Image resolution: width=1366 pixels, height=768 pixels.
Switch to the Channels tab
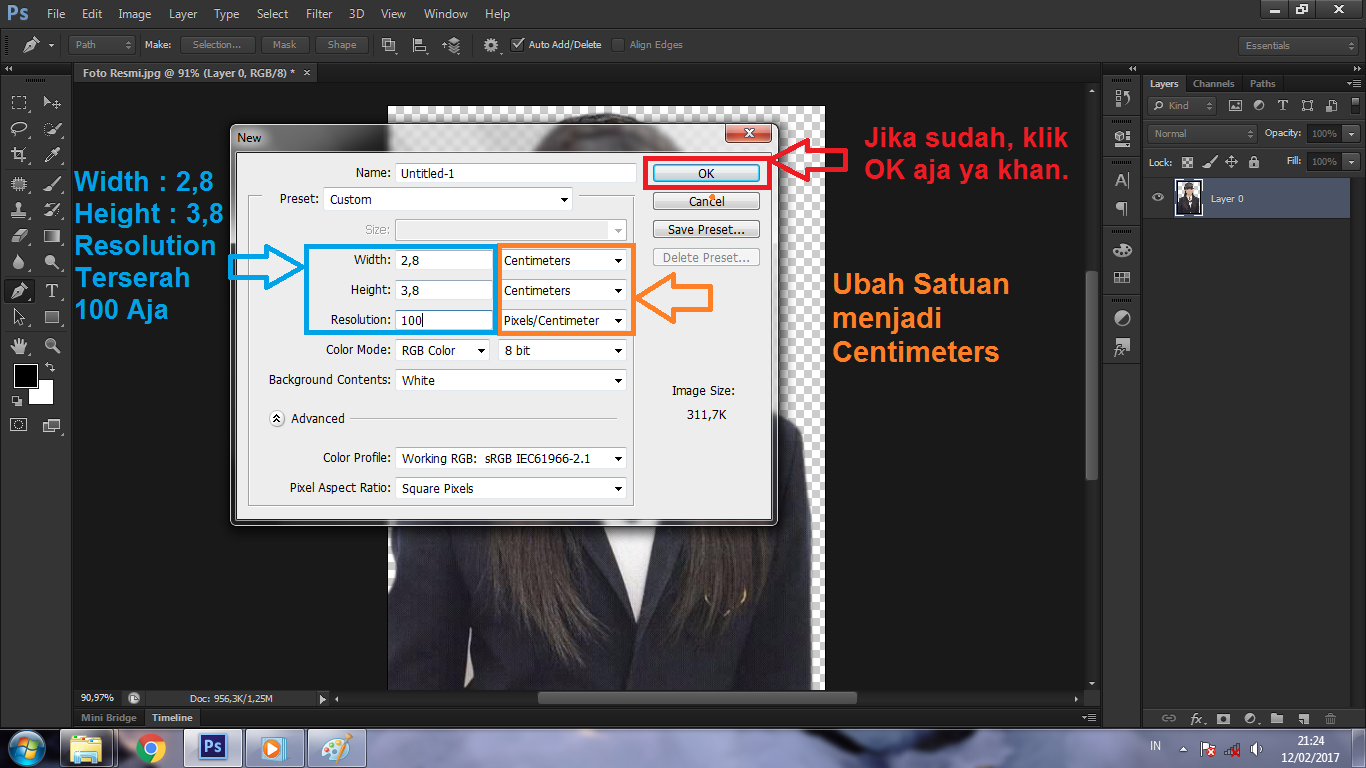click(x=1213, y=84)
